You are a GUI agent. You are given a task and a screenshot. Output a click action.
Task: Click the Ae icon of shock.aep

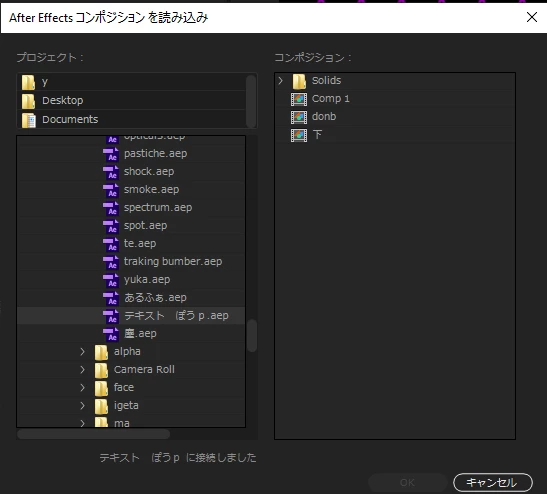(111, 172)
